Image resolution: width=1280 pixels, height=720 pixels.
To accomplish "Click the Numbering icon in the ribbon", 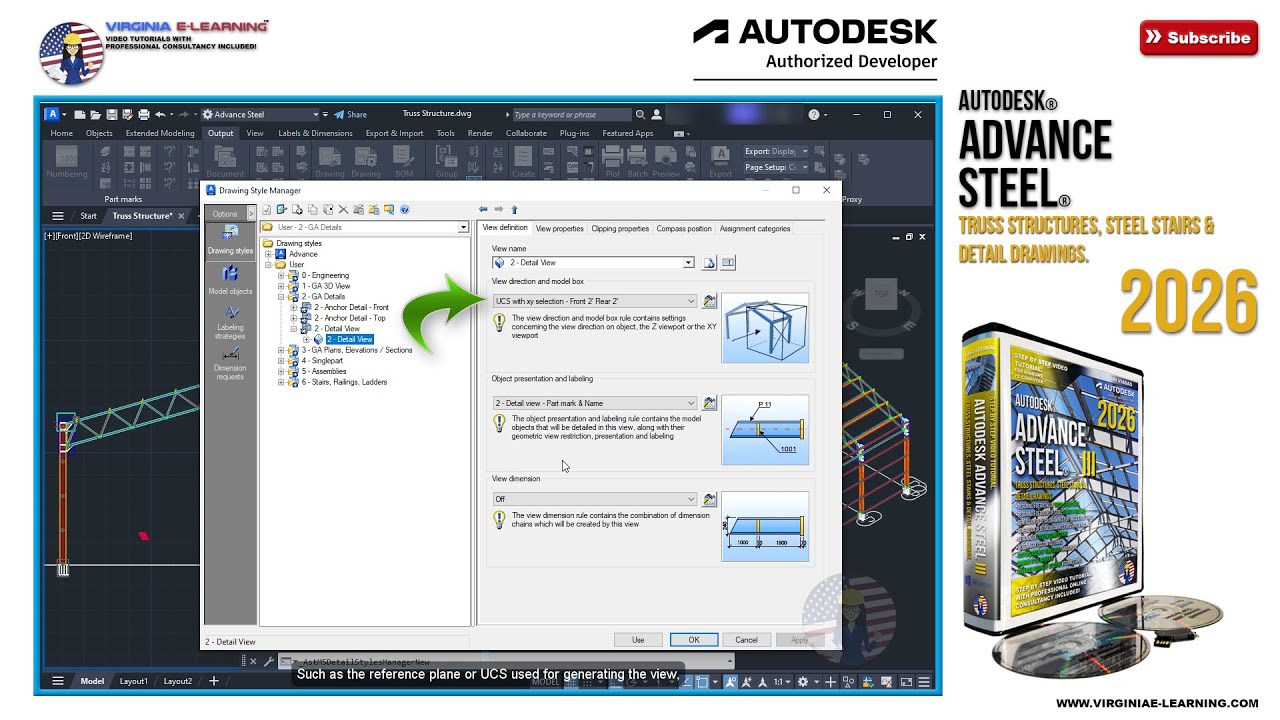I will [x=67, y=160].
